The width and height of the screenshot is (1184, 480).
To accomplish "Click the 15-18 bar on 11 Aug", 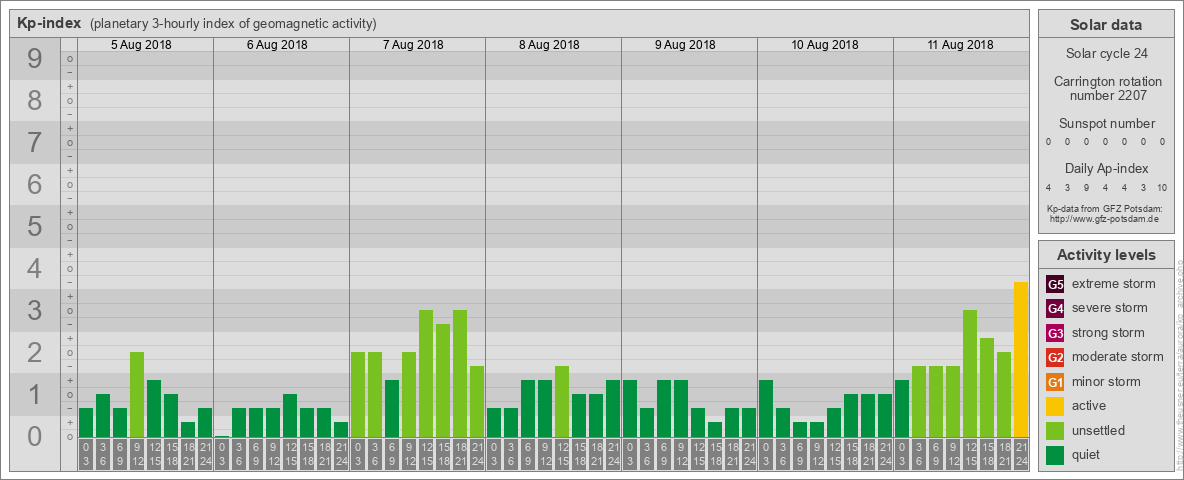I will pyautogui.click(x=987, y=388).
